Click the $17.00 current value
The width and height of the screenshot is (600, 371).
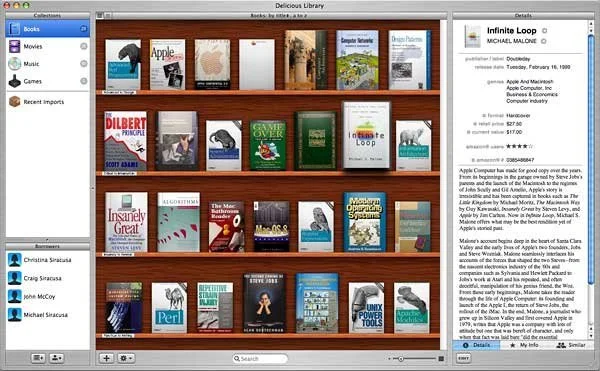pyautogui.click(x=514, y=132)
